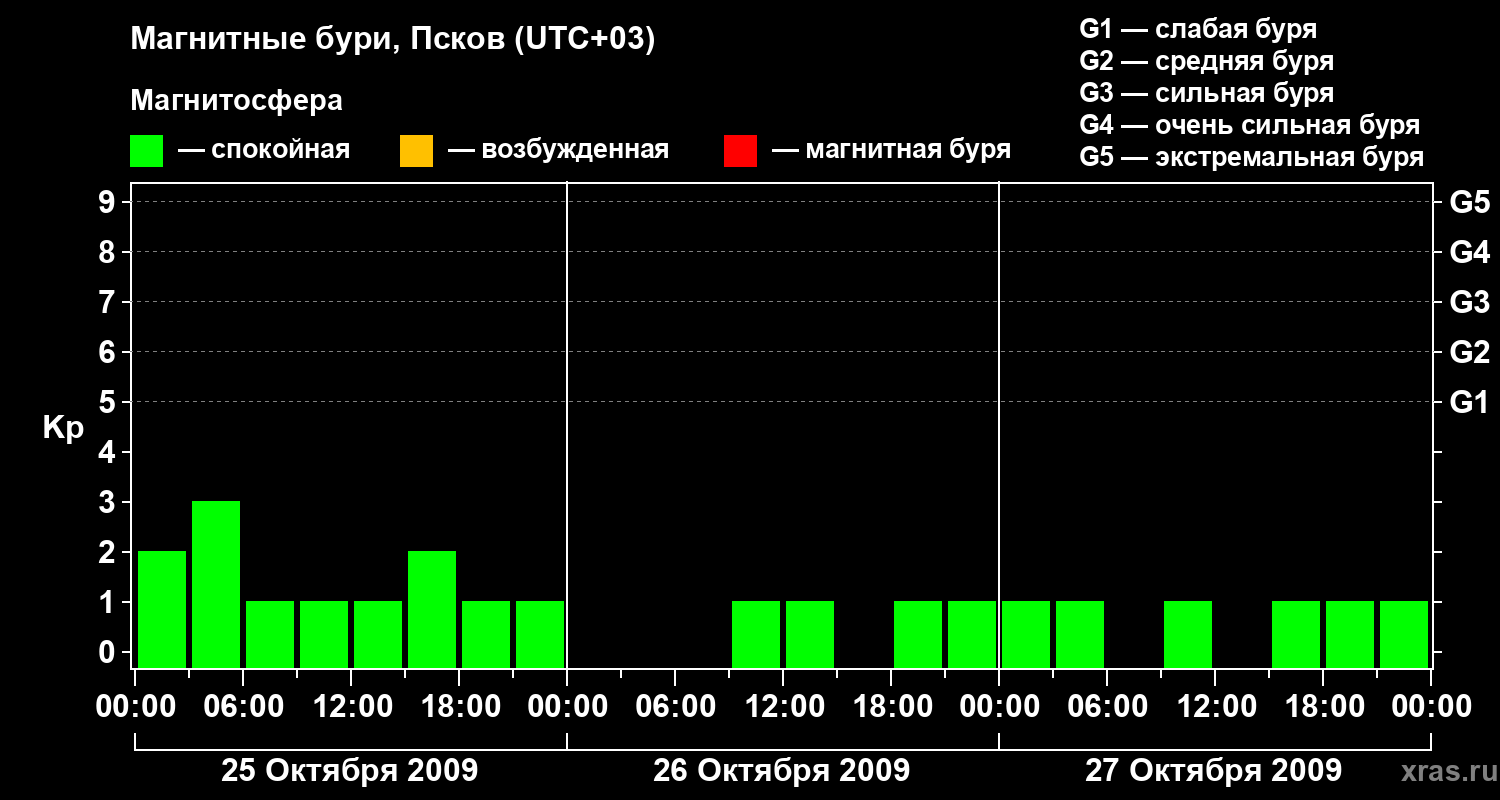Select the chart title 'Магнитные бури, Псков (UTC+03)'
The width and height of the screenshot is (1500, 800).
tap(392, 40)
